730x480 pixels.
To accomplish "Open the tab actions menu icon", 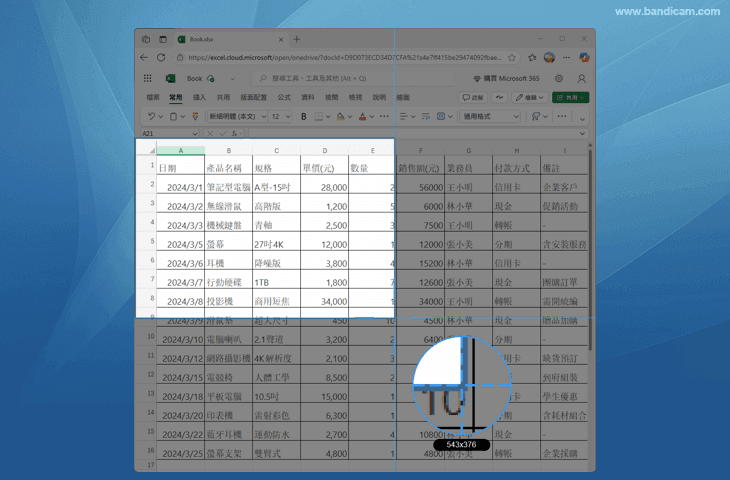I will click(162, 39).
